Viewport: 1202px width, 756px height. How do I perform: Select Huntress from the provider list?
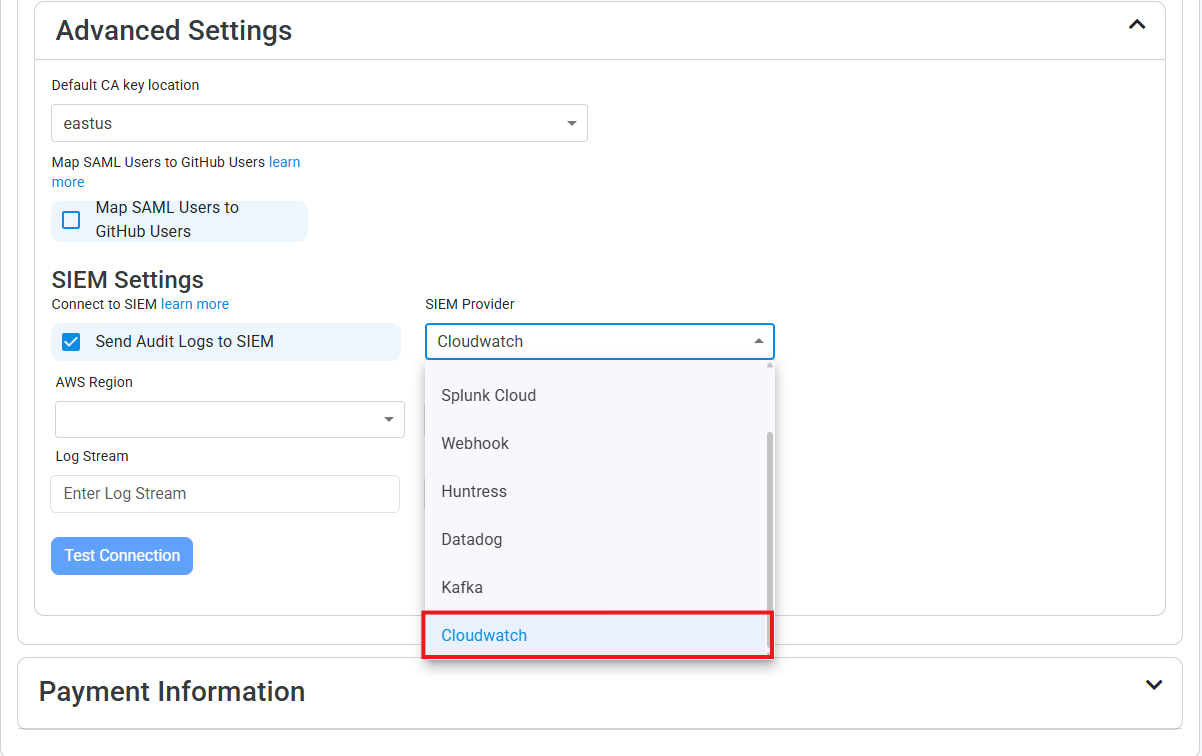point(473,491)
